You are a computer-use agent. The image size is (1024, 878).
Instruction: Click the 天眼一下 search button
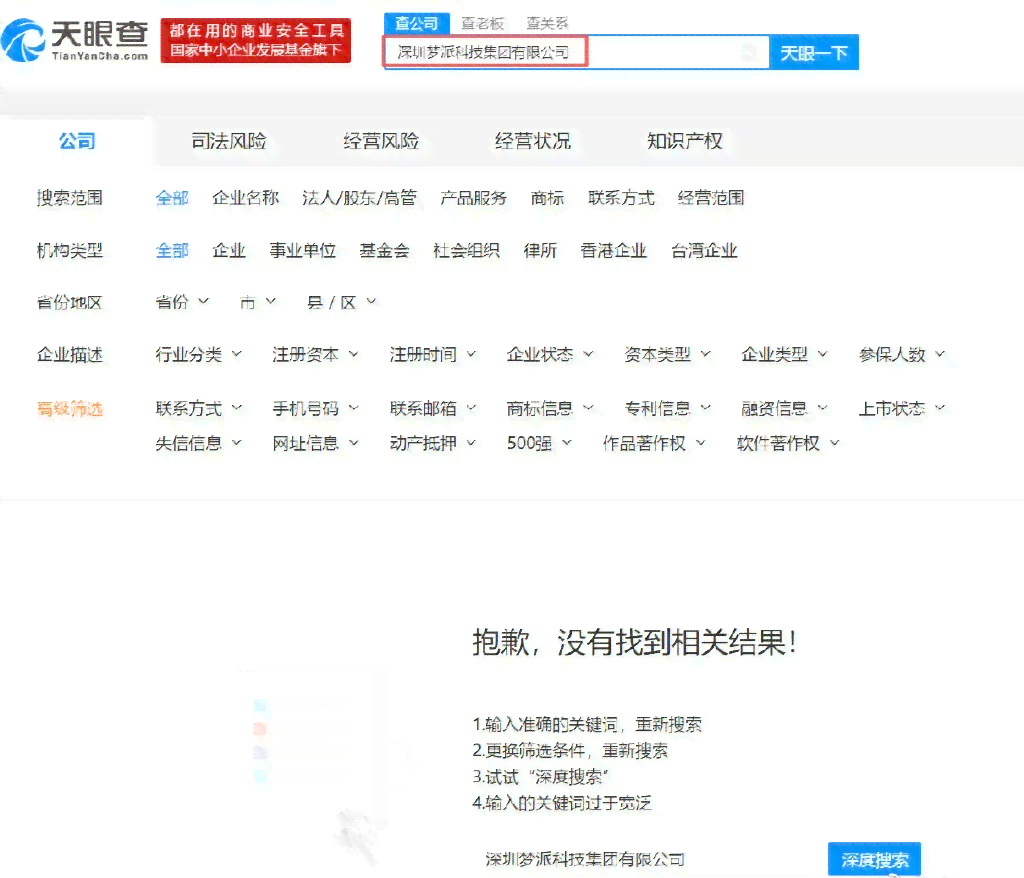[814, 52]
